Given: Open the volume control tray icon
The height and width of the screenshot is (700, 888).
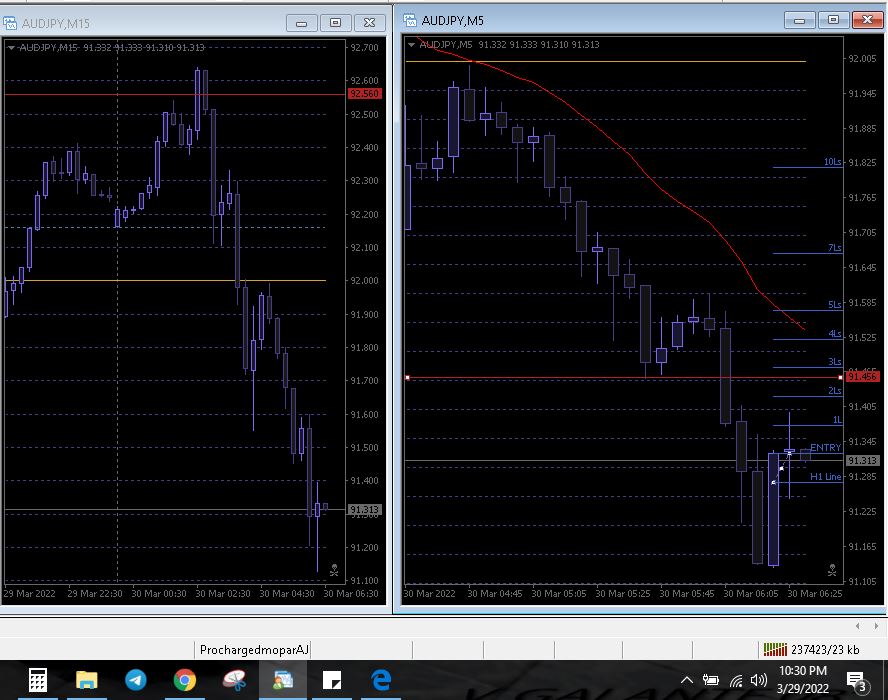Looking at the screenshot, I should (x=758, y=680).
